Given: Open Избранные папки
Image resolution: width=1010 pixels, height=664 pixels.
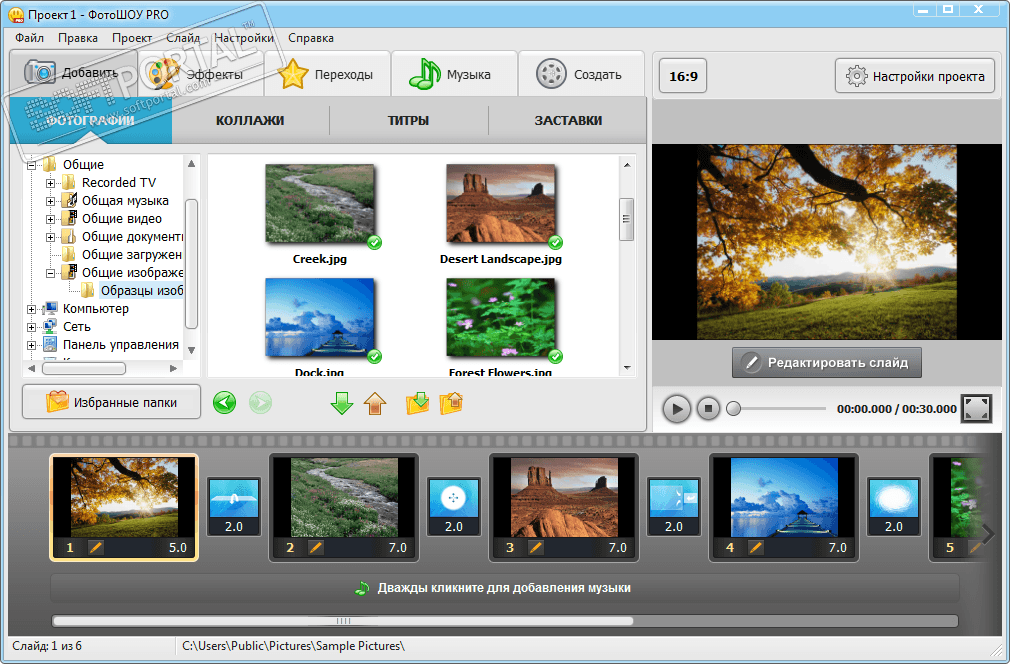Looking at the screenshot, I should pyautogui.click(x=111, y=403).
